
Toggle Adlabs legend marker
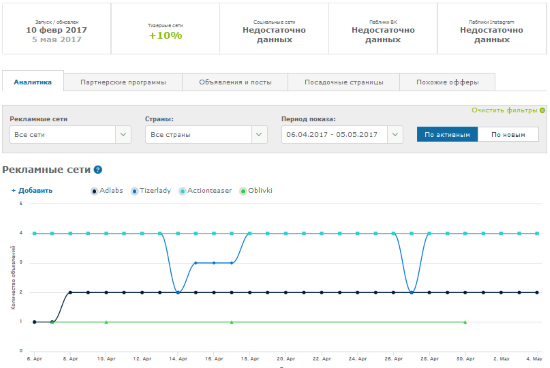[94, 191]
